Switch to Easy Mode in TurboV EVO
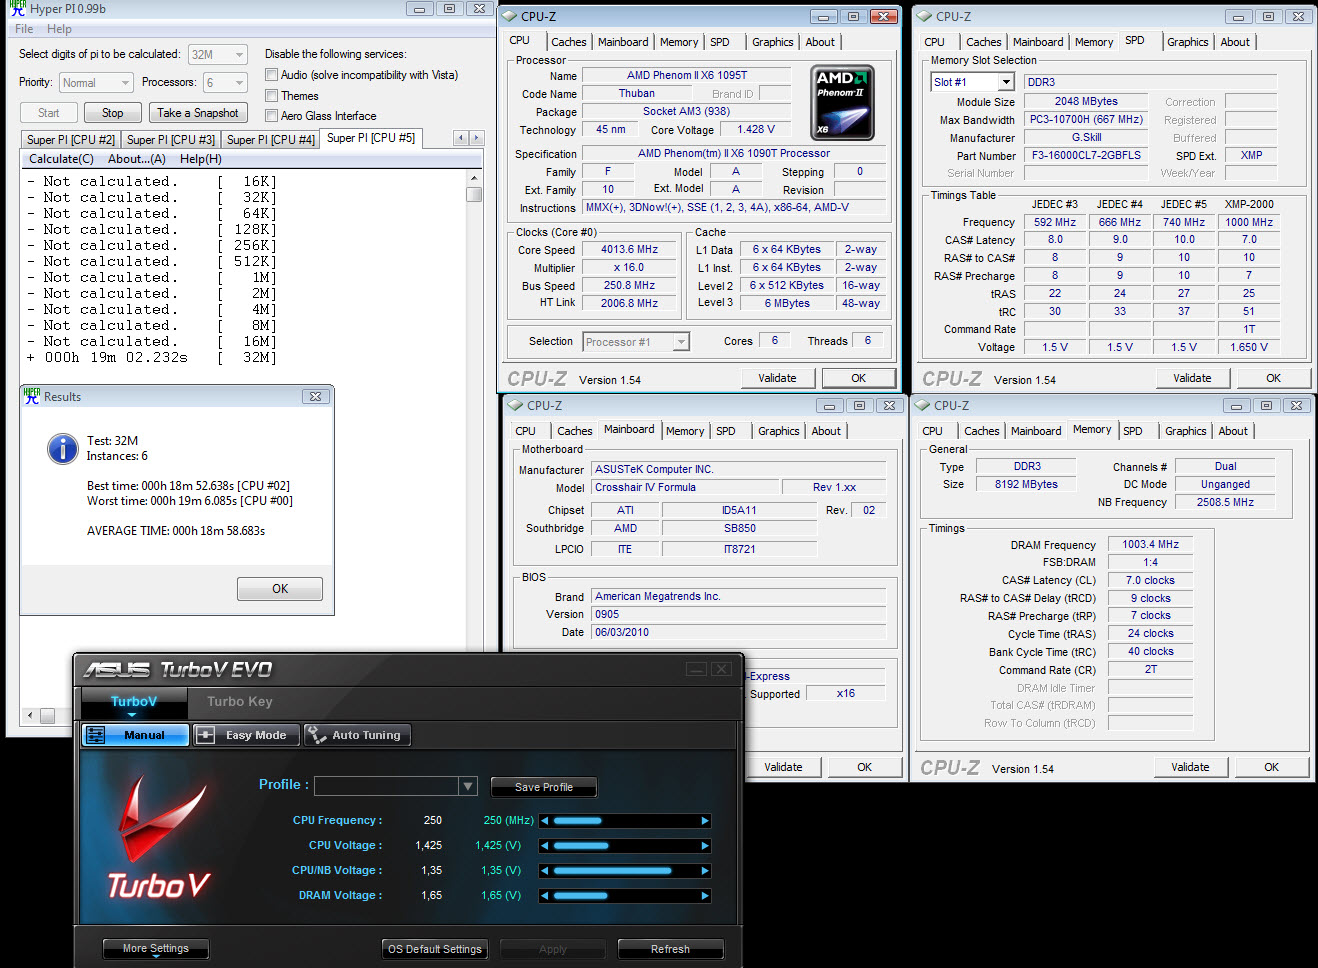Viewport: 1318px width, 968px height. [x=245, y=735]
